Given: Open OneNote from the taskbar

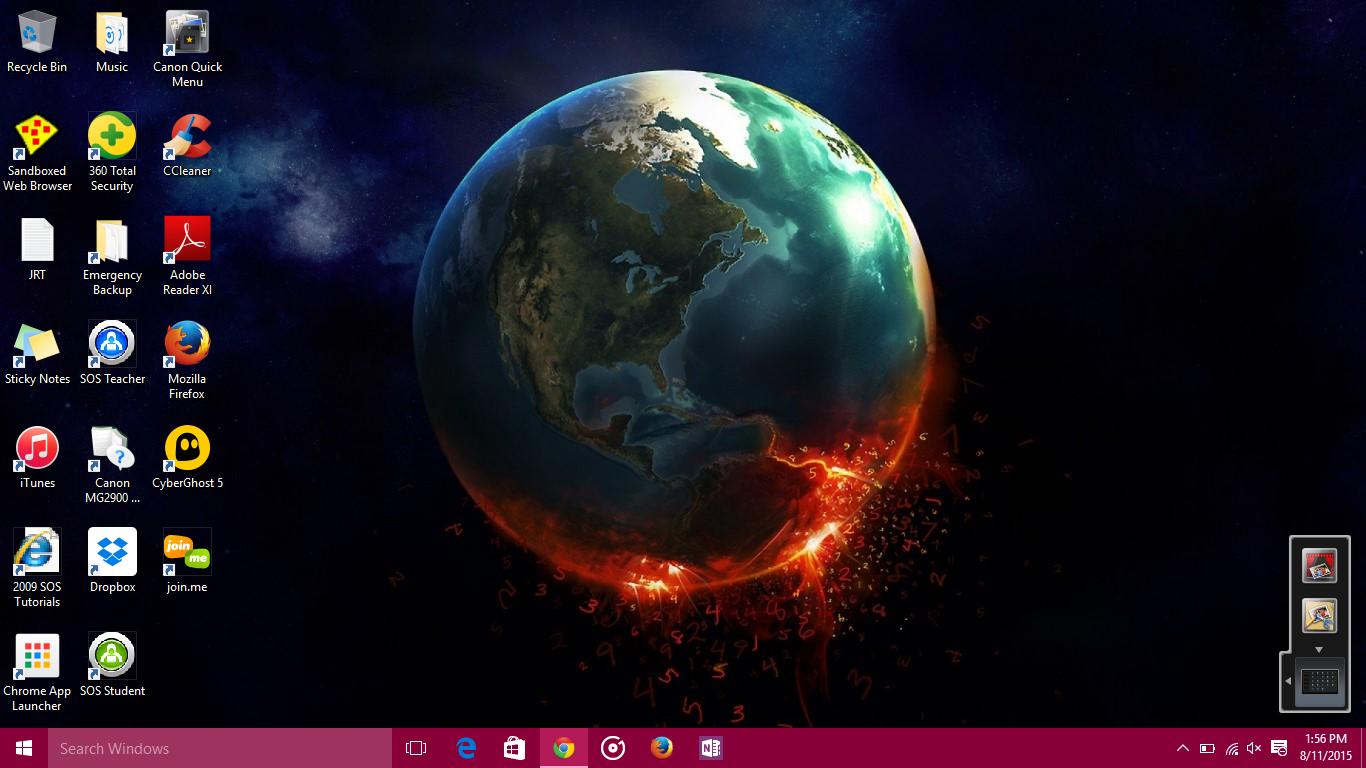Looking at the screenshot, I should (x=711, y=748).
